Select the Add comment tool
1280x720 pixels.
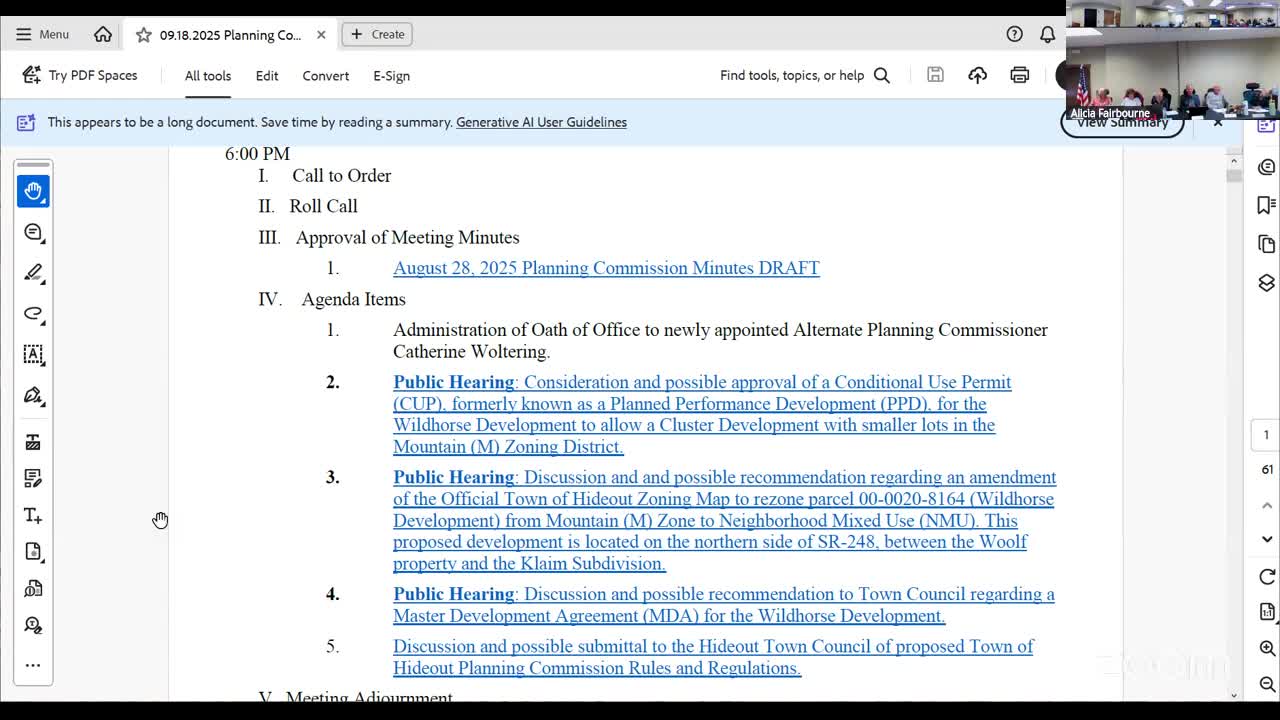tap(33, 232)
